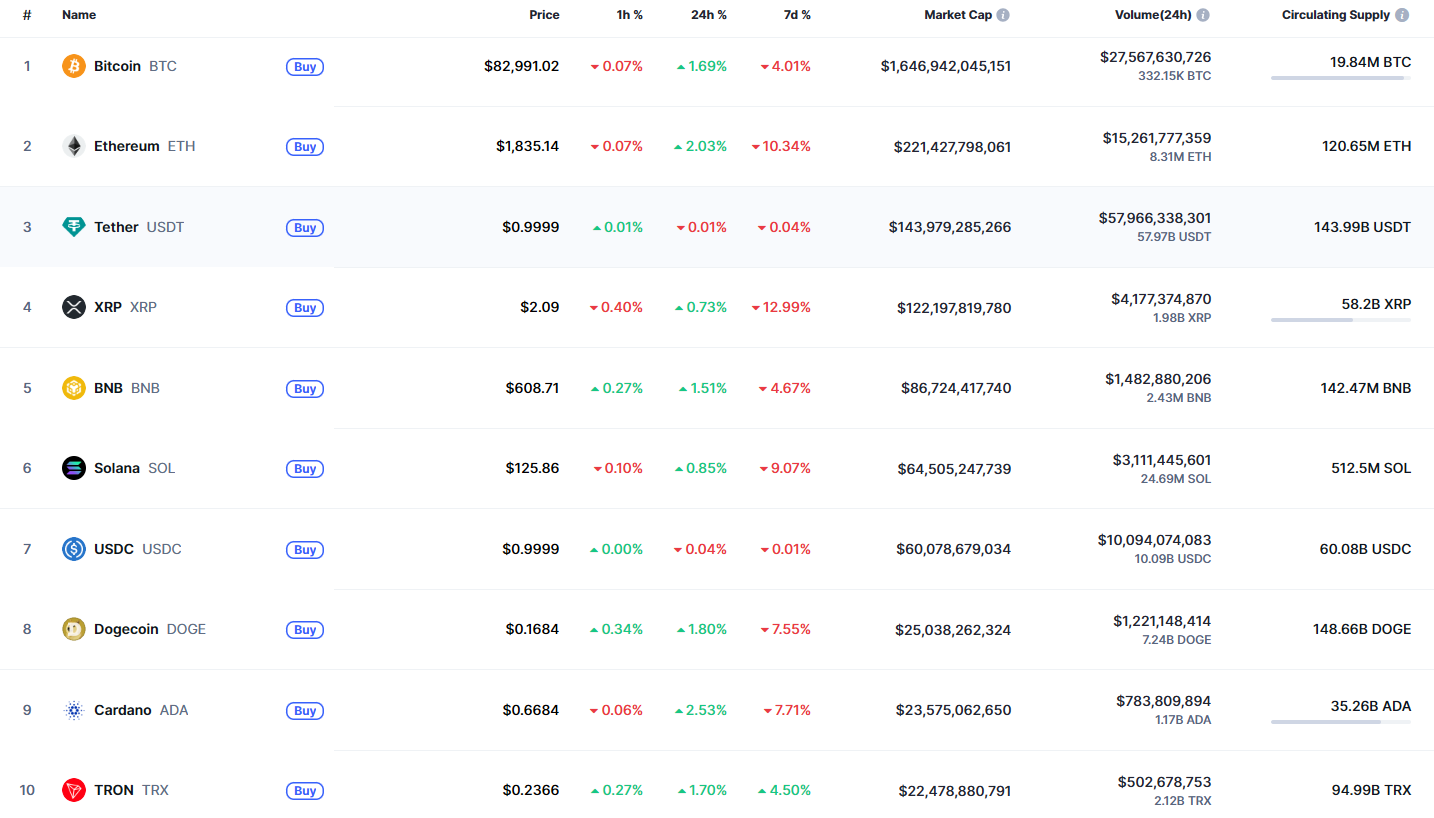Viewport: 1434px width, 818px height.
Task: Sort the table by Name column
Action: pyautogui.click(x=79, y=15)
